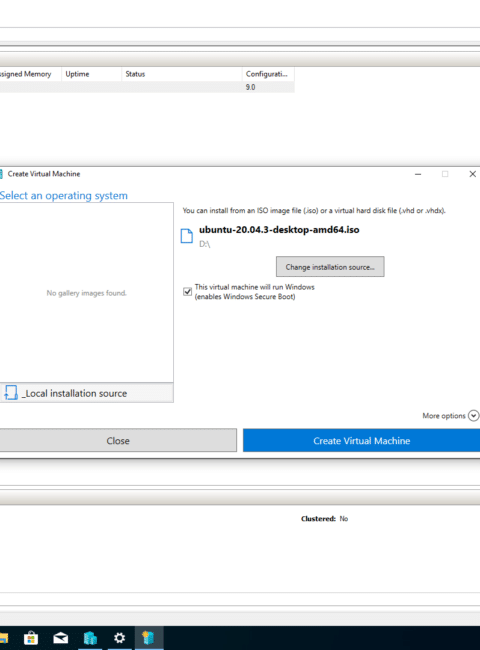Viewport: 480px width, 650px height.
Task: Click the ubuntu-20.04.3-desktop-amd64.iso filename
Action: tap(279, 230)
